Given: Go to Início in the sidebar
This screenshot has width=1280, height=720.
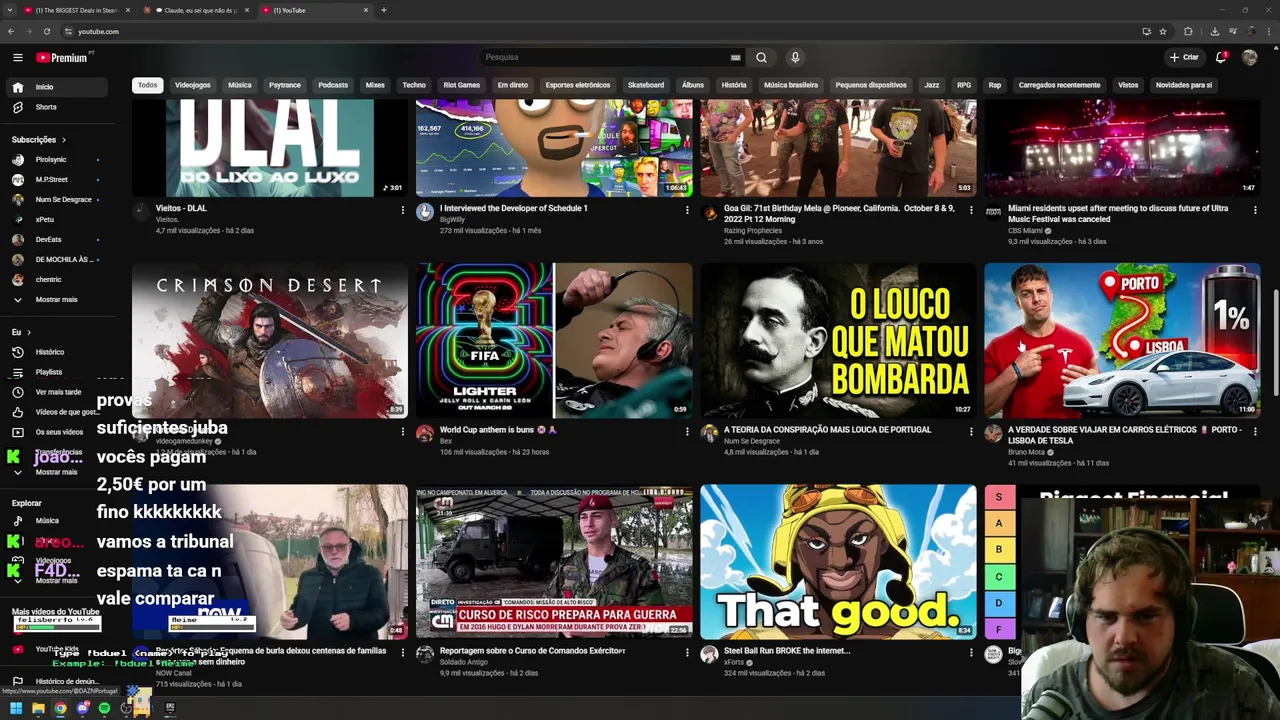Looking at the screenshot, I should click(55, 87).
